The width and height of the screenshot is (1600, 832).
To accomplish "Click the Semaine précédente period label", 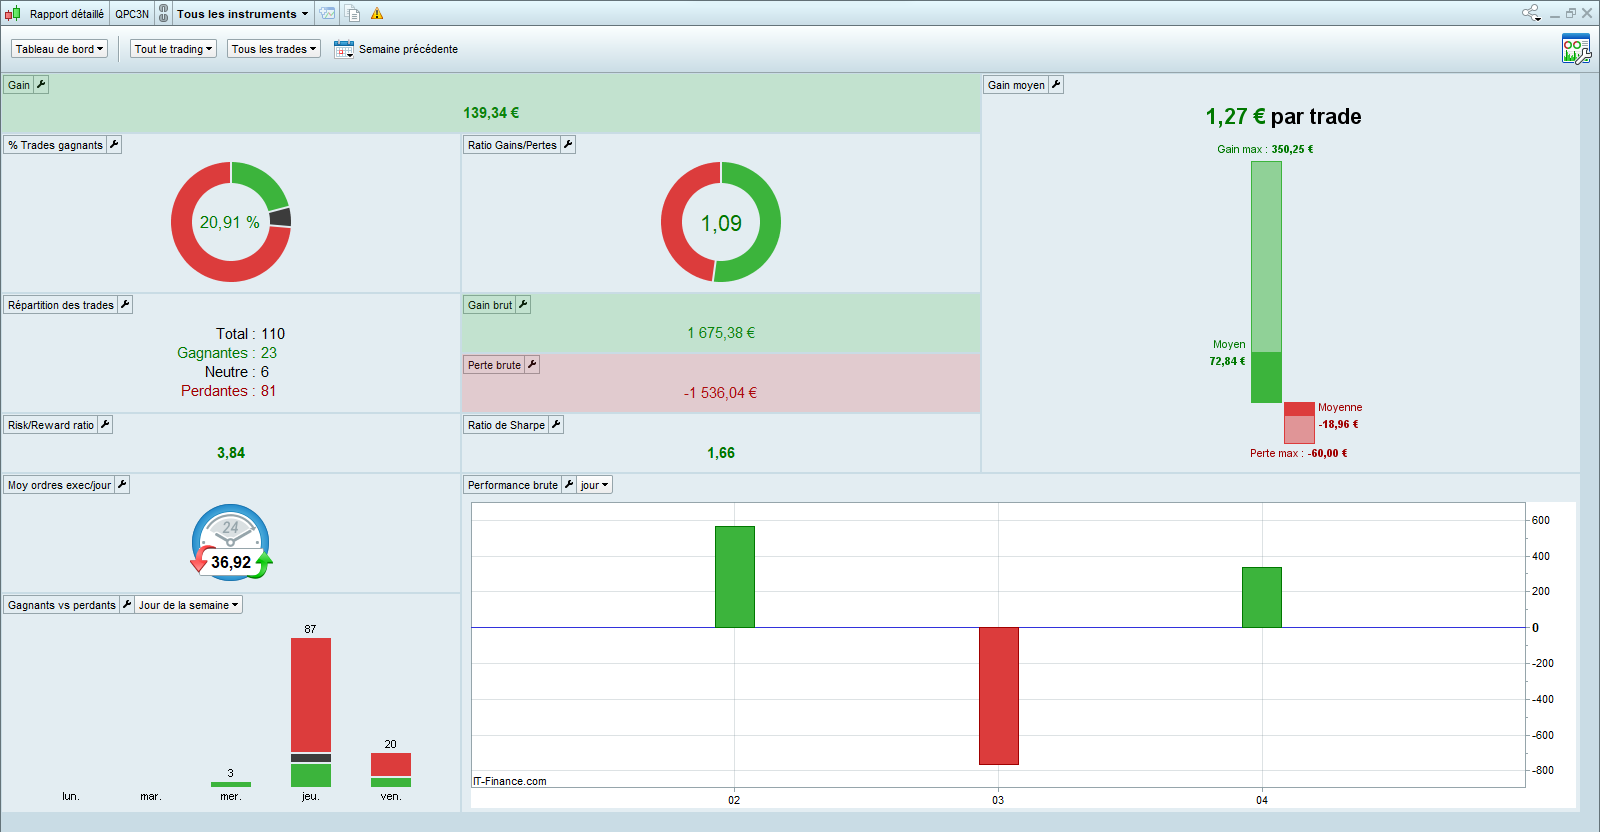I will click(x=408, y=49).
